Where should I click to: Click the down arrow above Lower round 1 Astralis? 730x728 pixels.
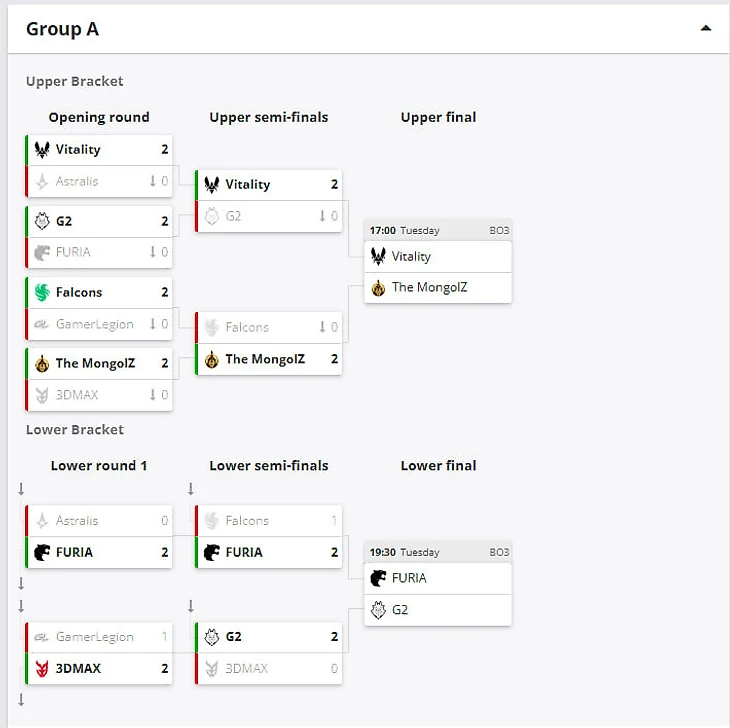tap(21, 489)
